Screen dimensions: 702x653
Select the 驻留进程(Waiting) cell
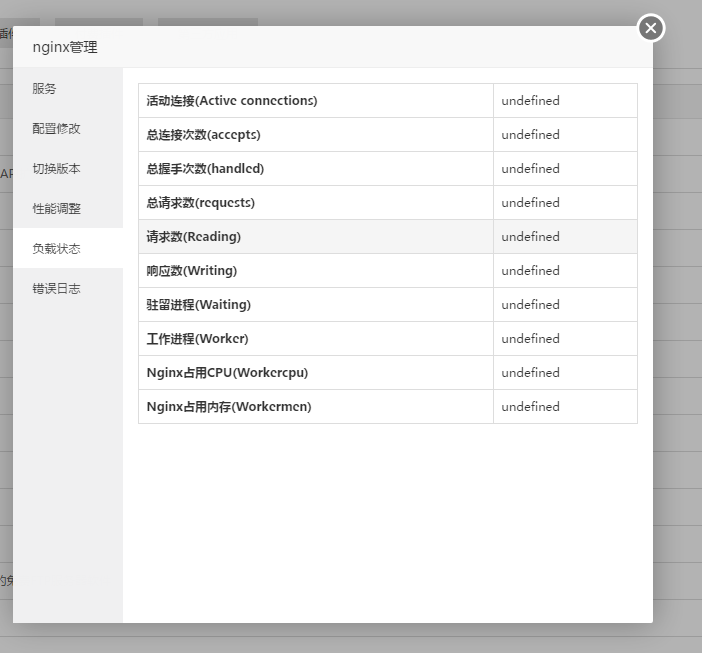click(x=316, y=305)
